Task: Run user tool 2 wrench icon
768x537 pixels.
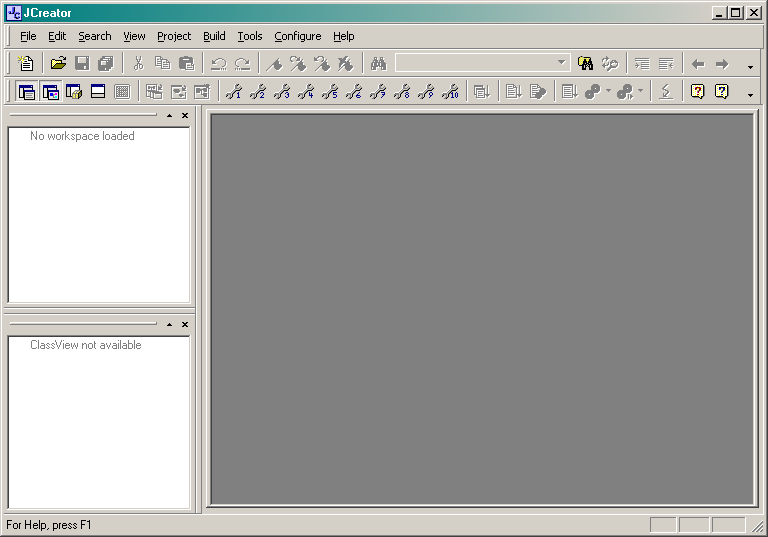Action: click(x=258, y=92)
